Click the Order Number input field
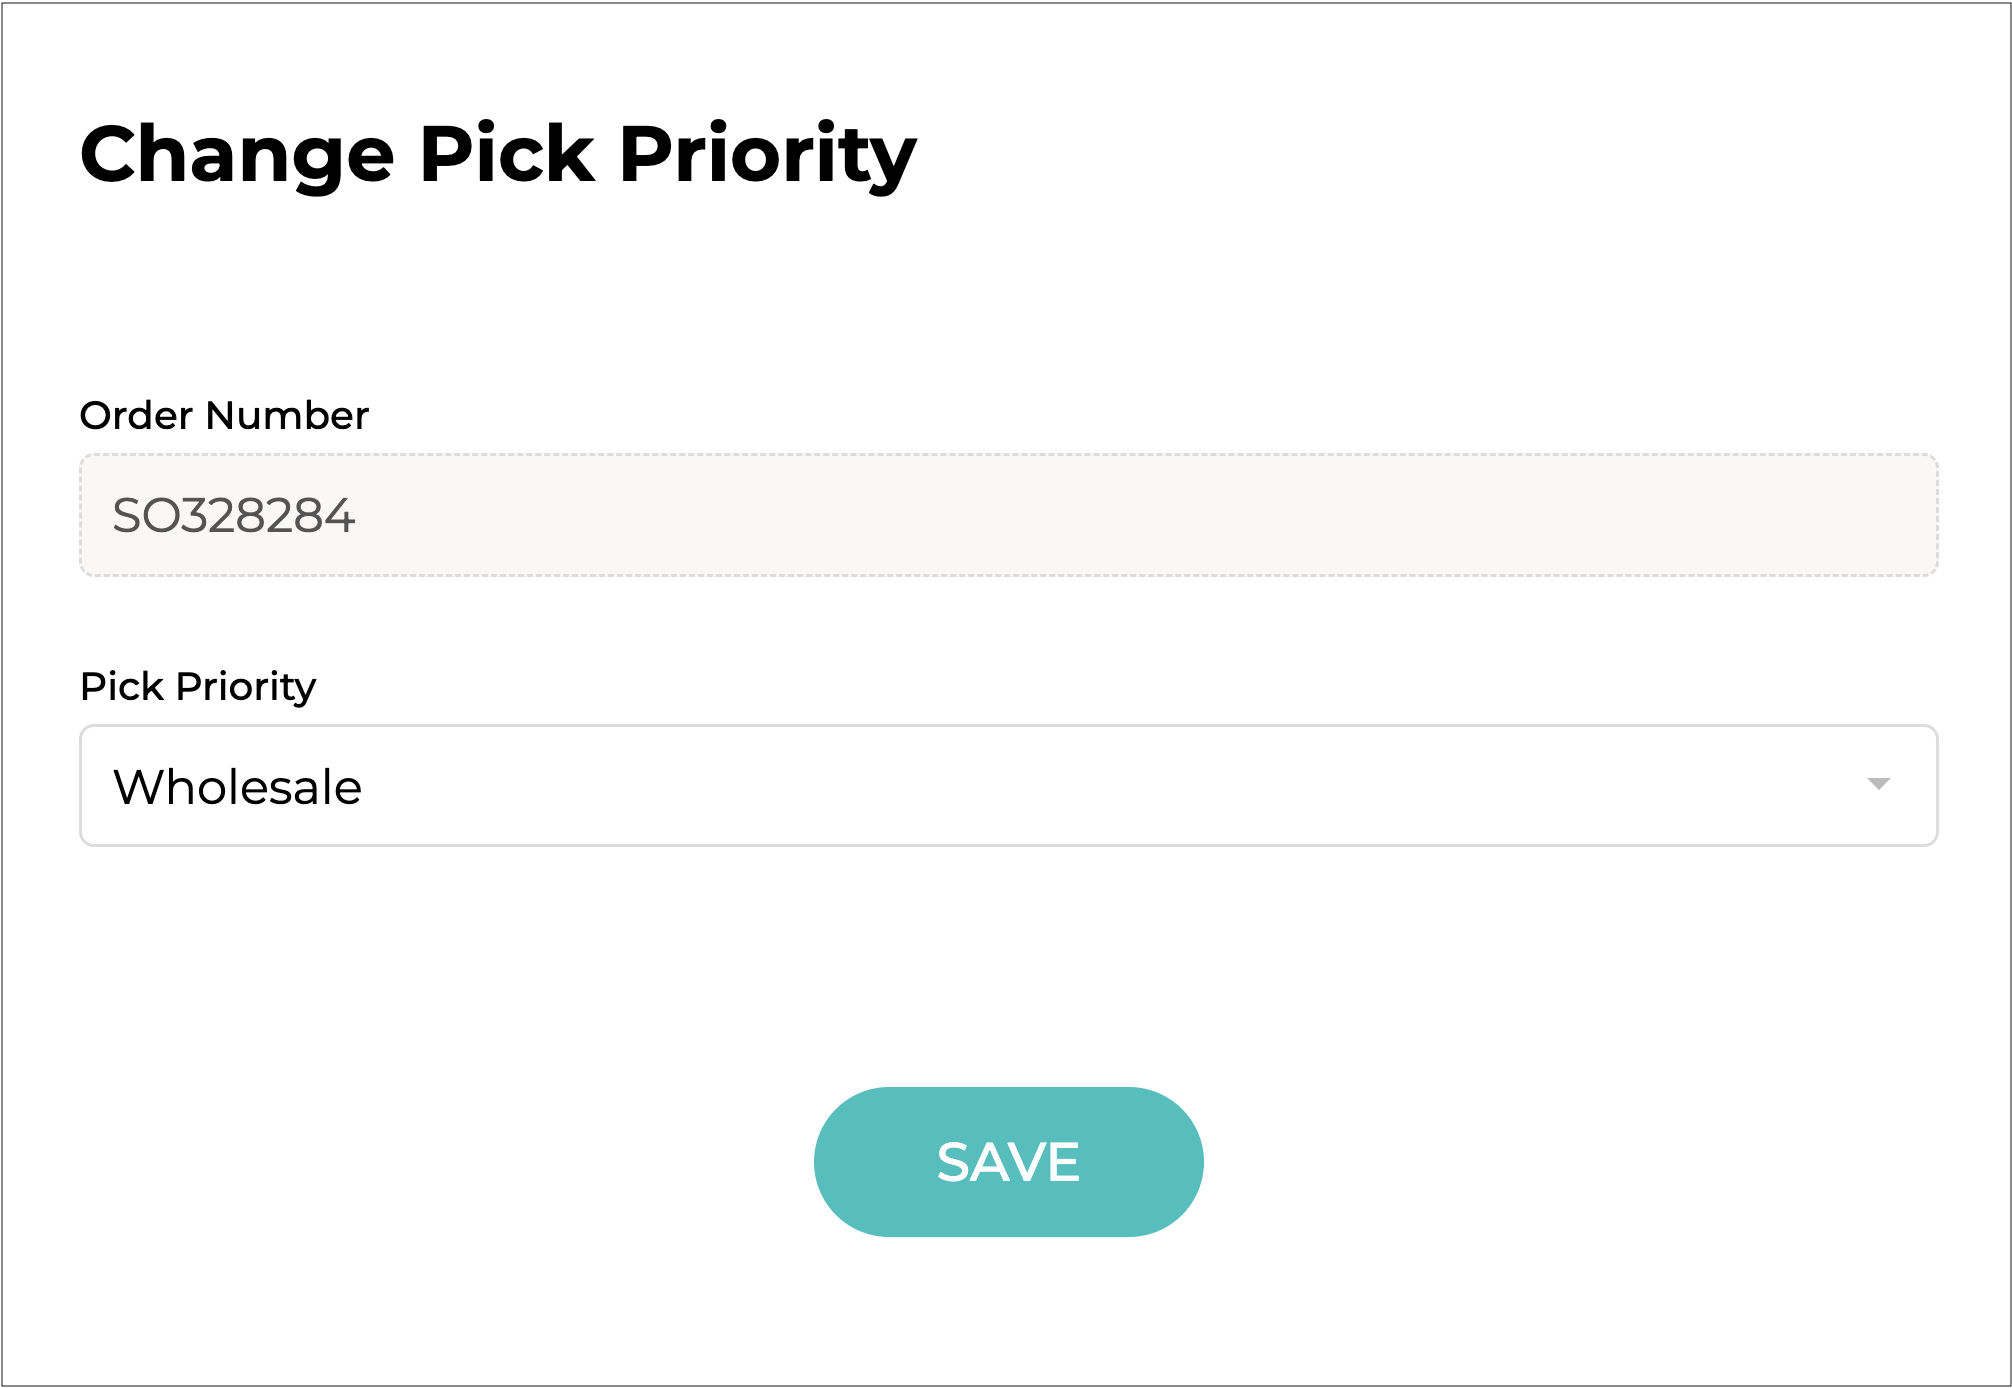 click(1008, 515)
